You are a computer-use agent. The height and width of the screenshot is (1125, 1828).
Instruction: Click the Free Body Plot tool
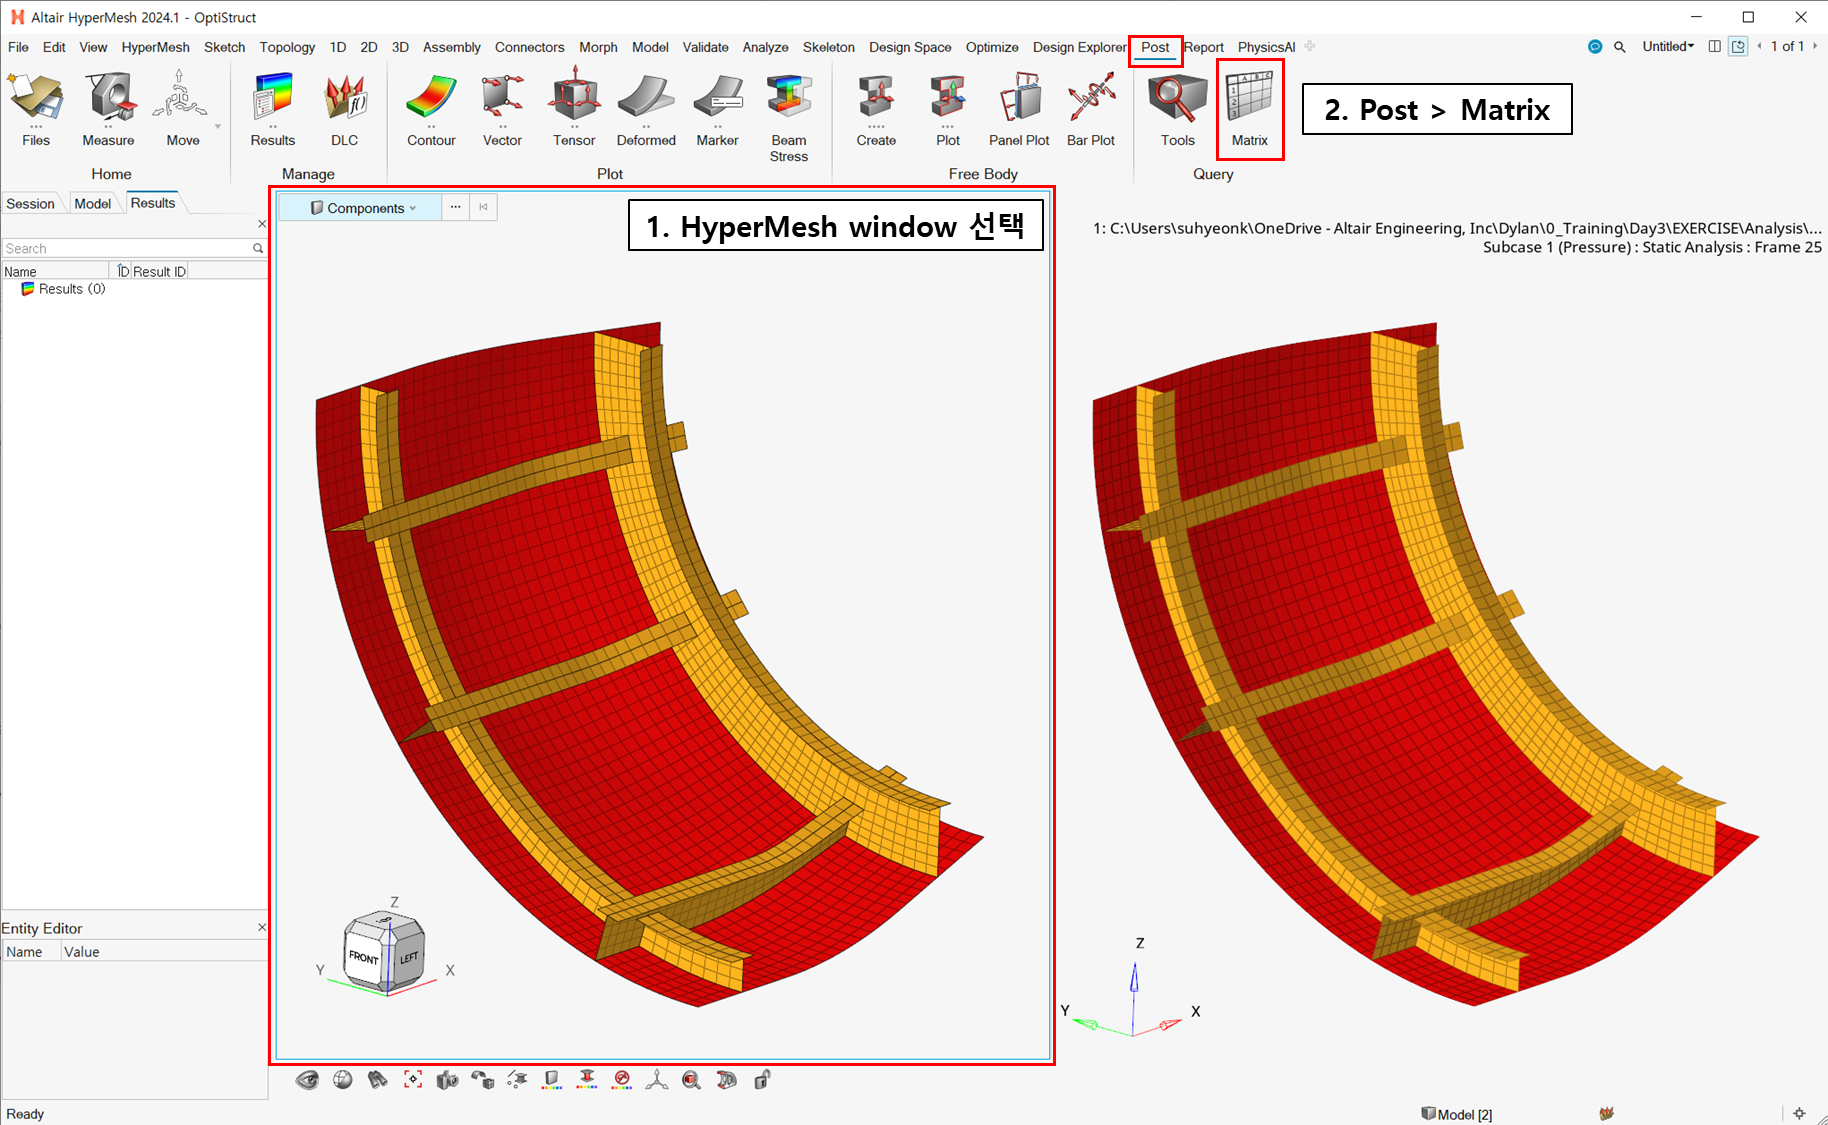[948, 110]
